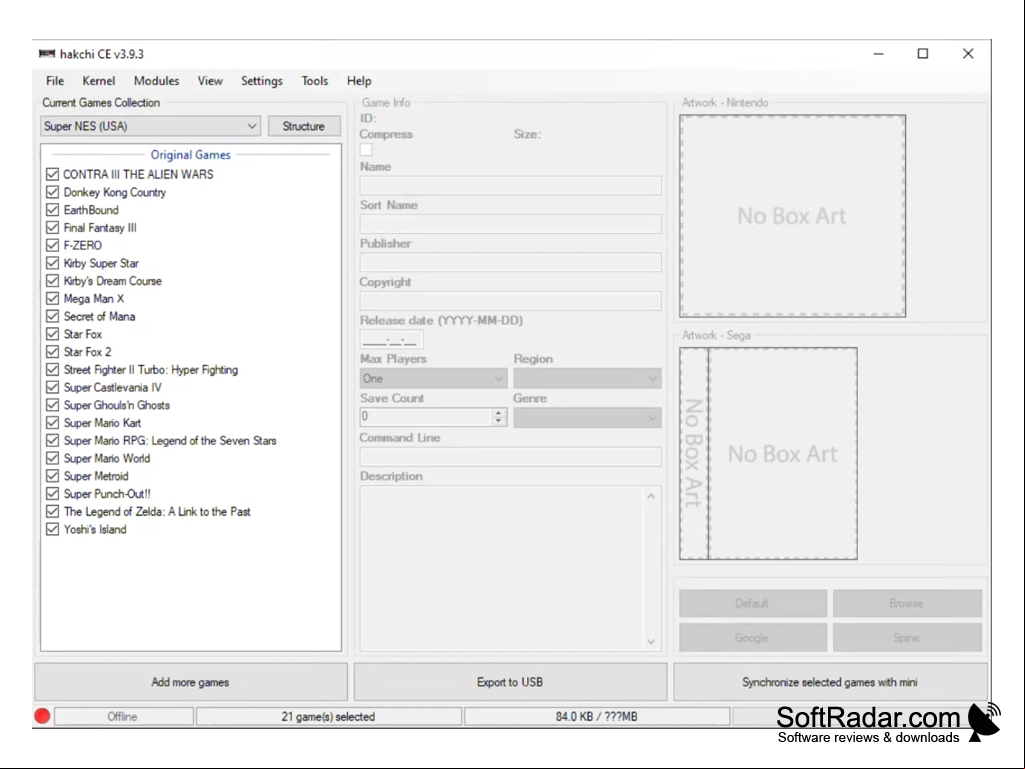Screen dimensions: 1025x769
Task: Open the Max Players dropdown
Action: [x=433, y=379]
